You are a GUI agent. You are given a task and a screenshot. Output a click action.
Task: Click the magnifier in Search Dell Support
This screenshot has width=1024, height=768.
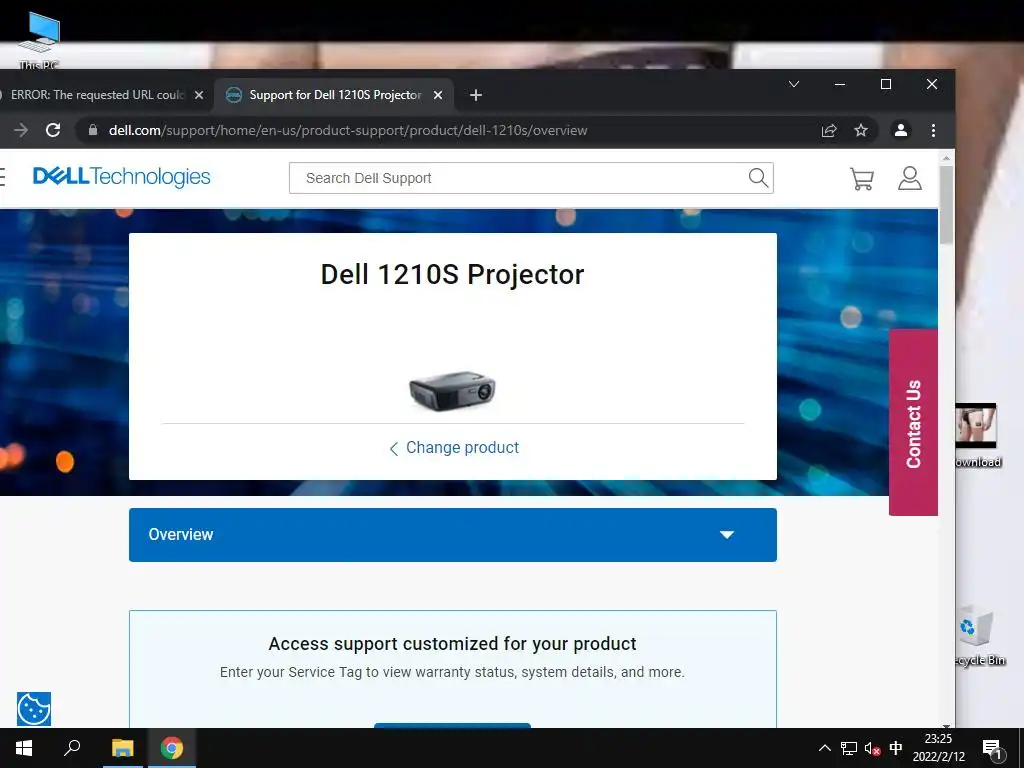[758, 178]
